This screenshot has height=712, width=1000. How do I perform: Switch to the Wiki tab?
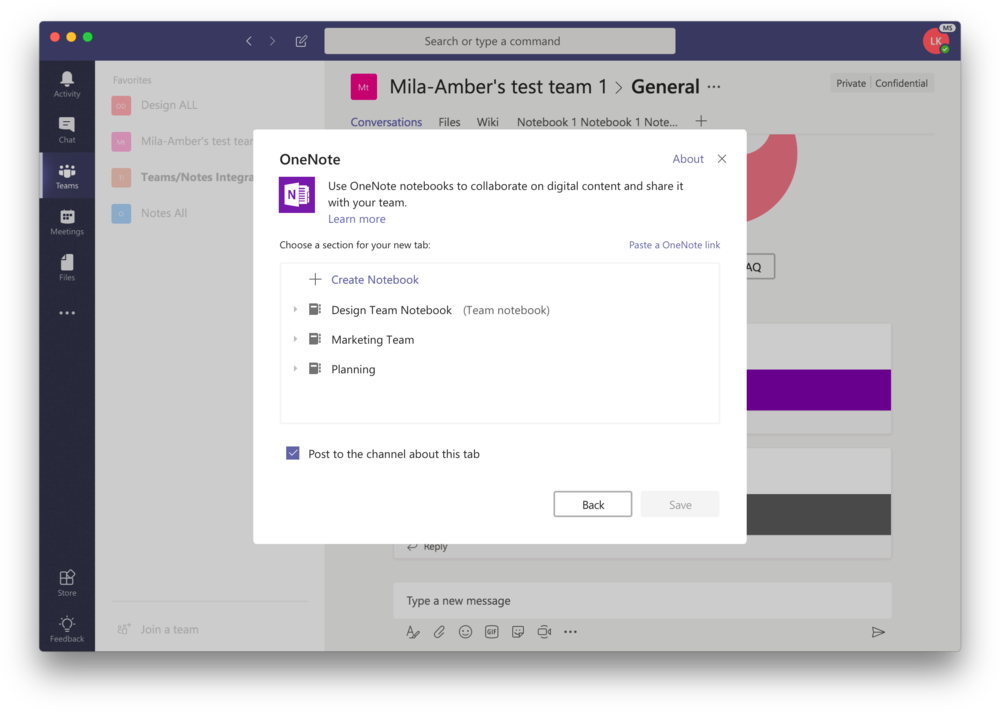487,122
